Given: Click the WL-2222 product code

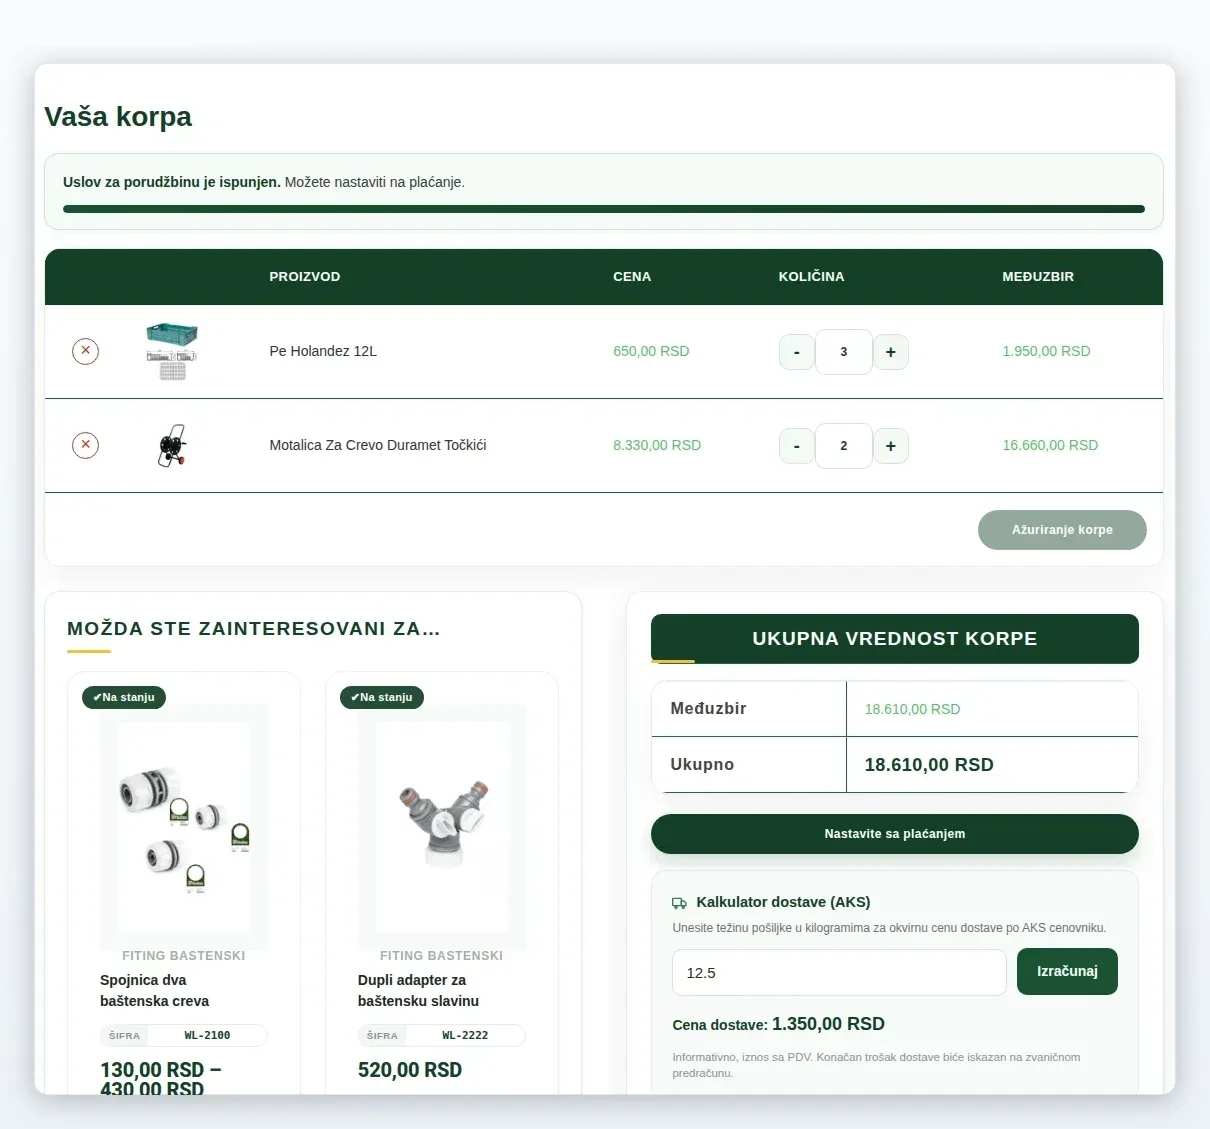Looking at the screenshot, I should coord(465,1035).
